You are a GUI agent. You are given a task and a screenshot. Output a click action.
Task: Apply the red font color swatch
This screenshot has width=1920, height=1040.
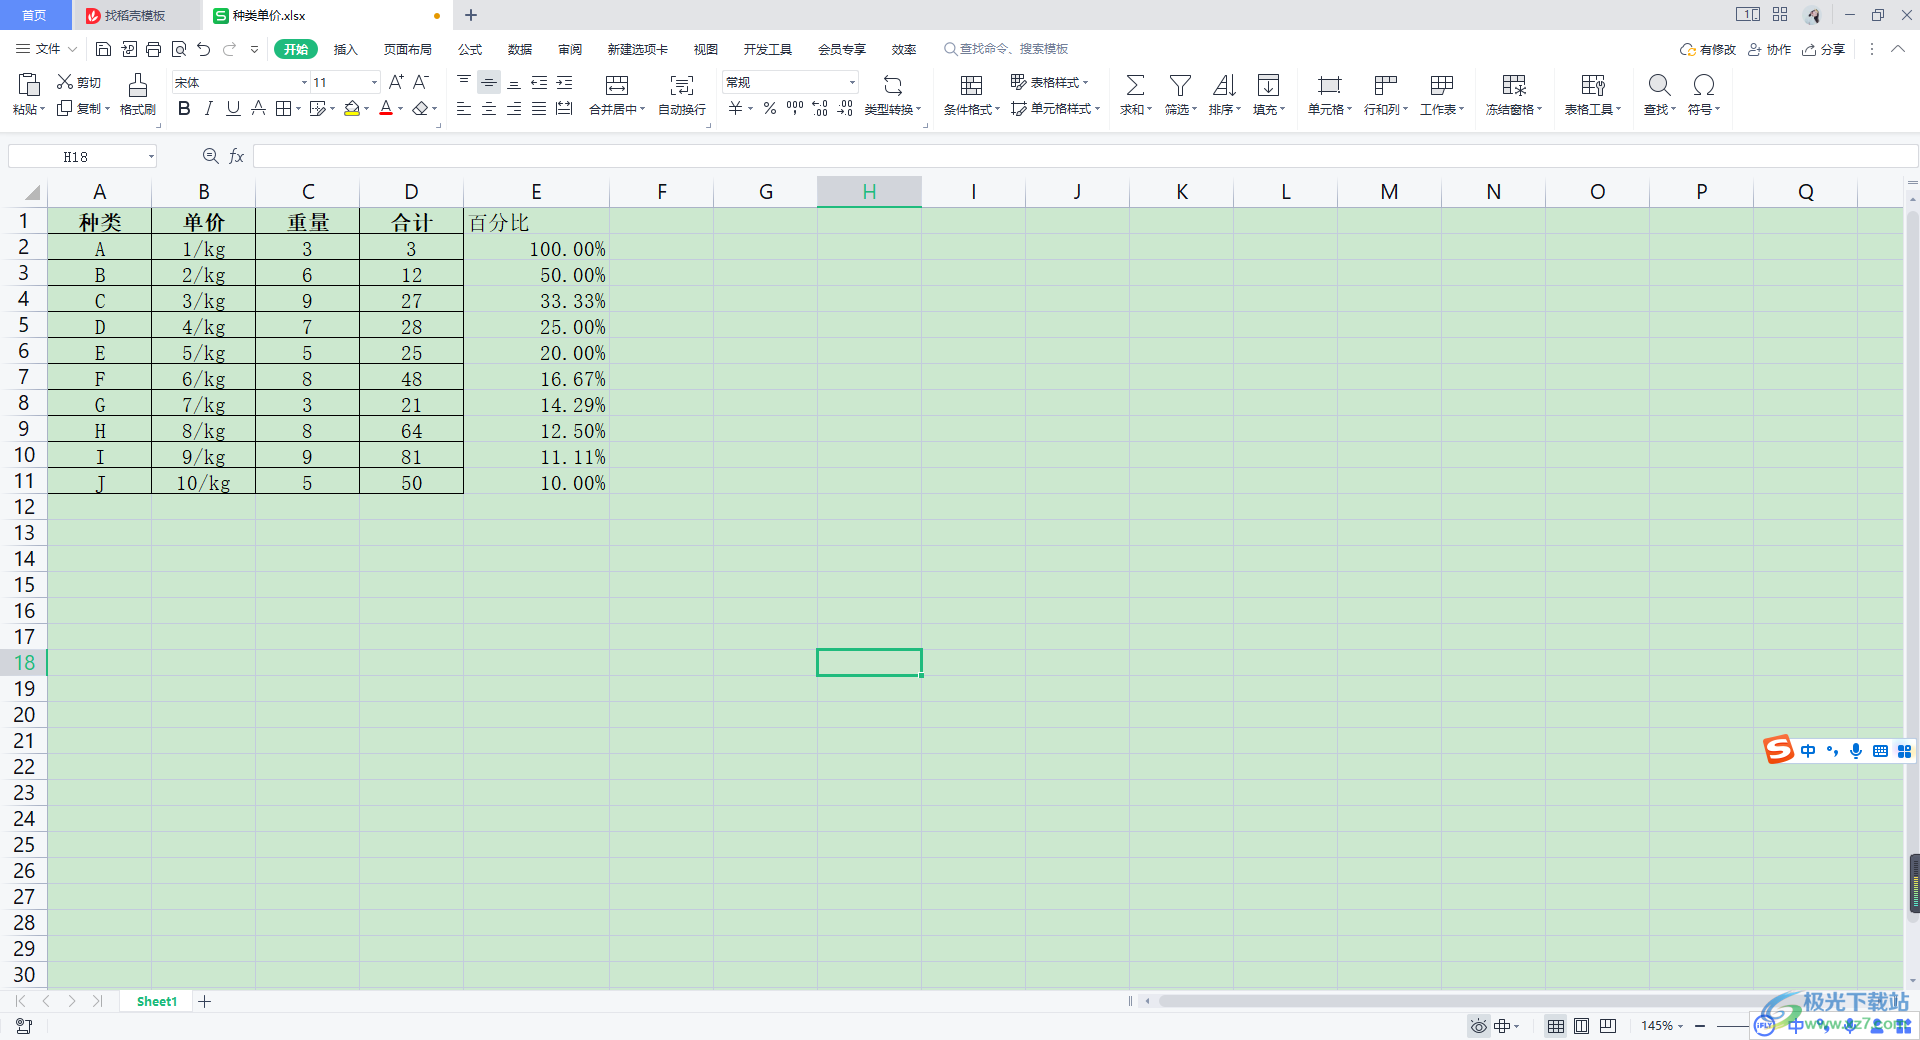[x=386, y=108]
